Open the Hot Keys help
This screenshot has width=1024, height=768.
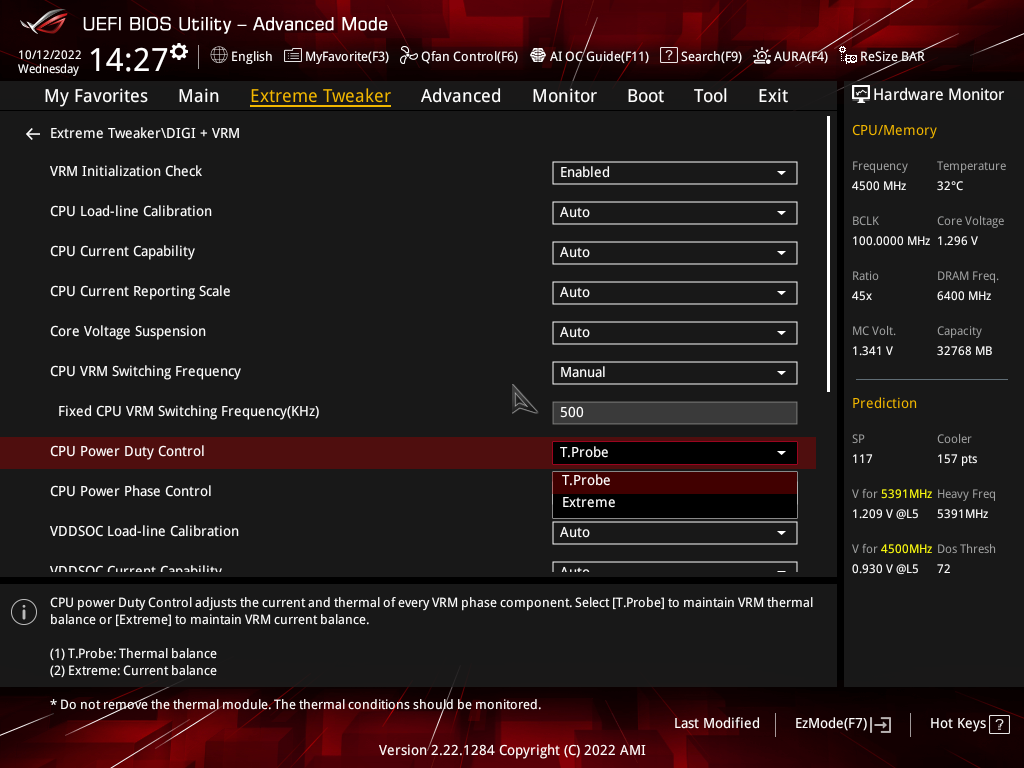click(x=969, y=724)
